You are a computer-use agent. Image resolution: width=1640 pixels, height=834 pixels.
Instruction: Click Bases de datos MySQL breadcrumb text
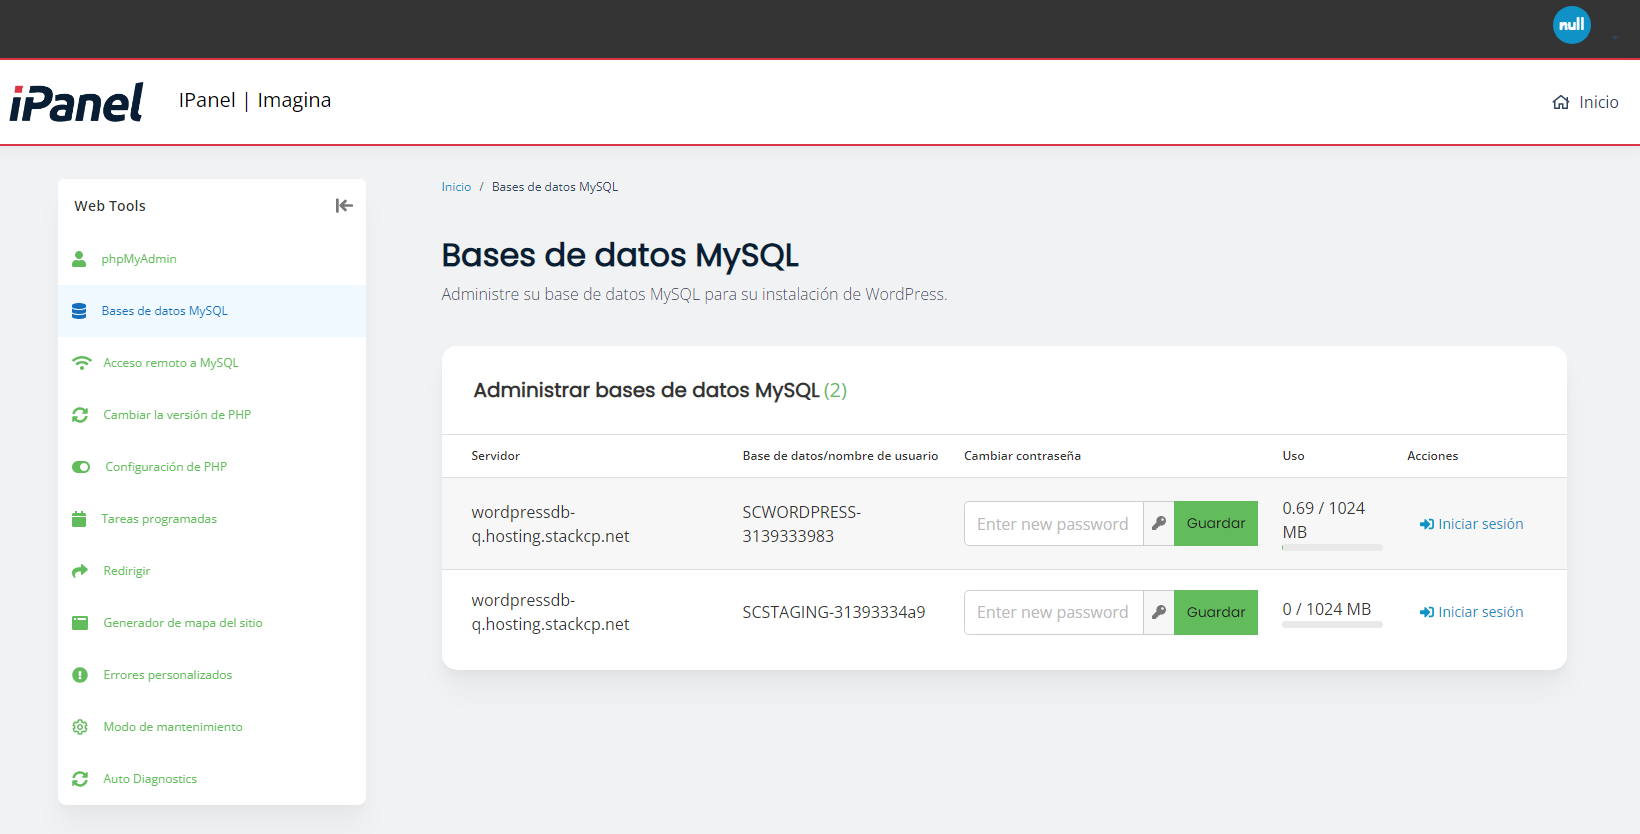click(555, 187)
